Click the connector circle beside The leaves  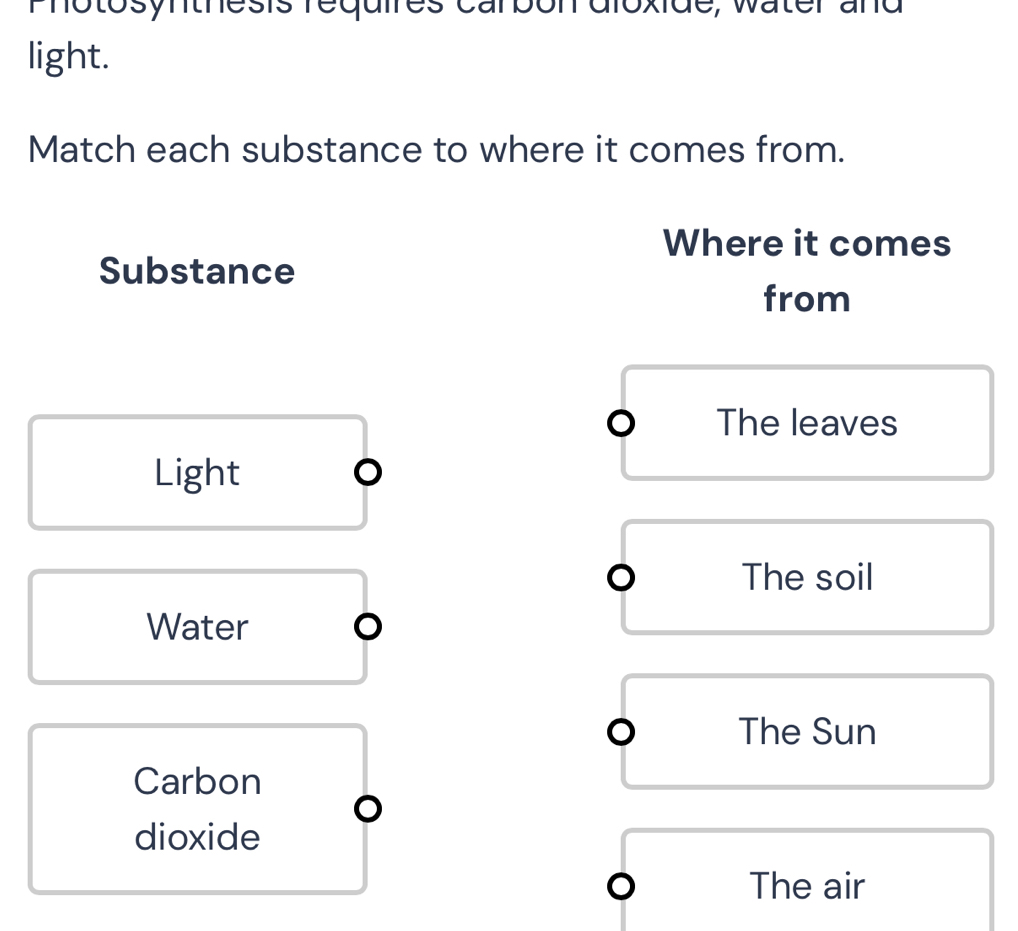pyautogui.click(x=620, y=423)
